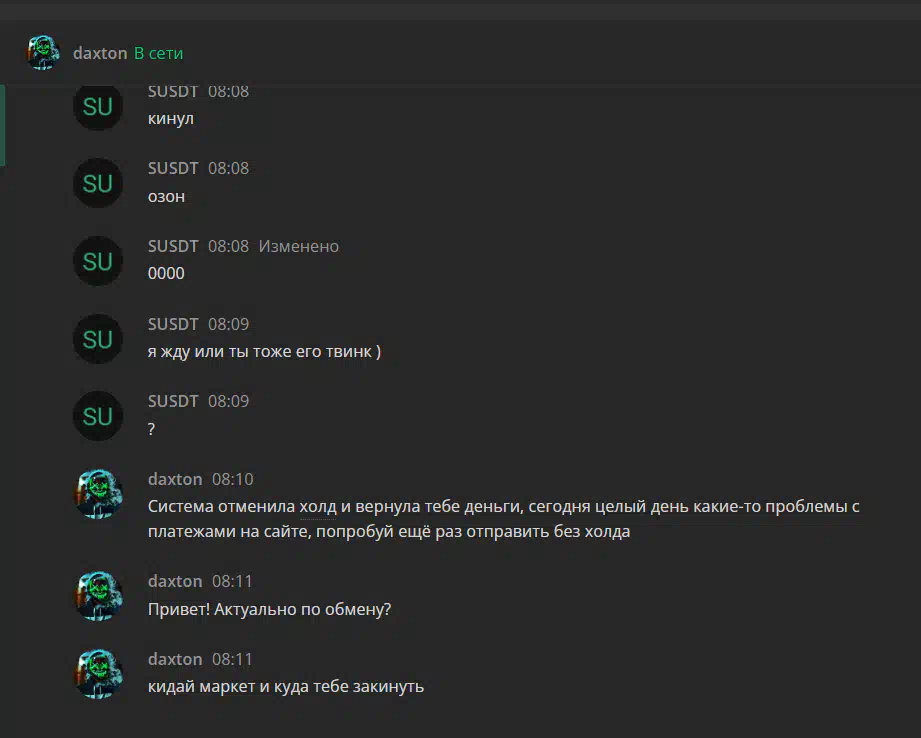Click the SU avatar next to the '?' message
921x738 pixels.
(x=98, y=416)
